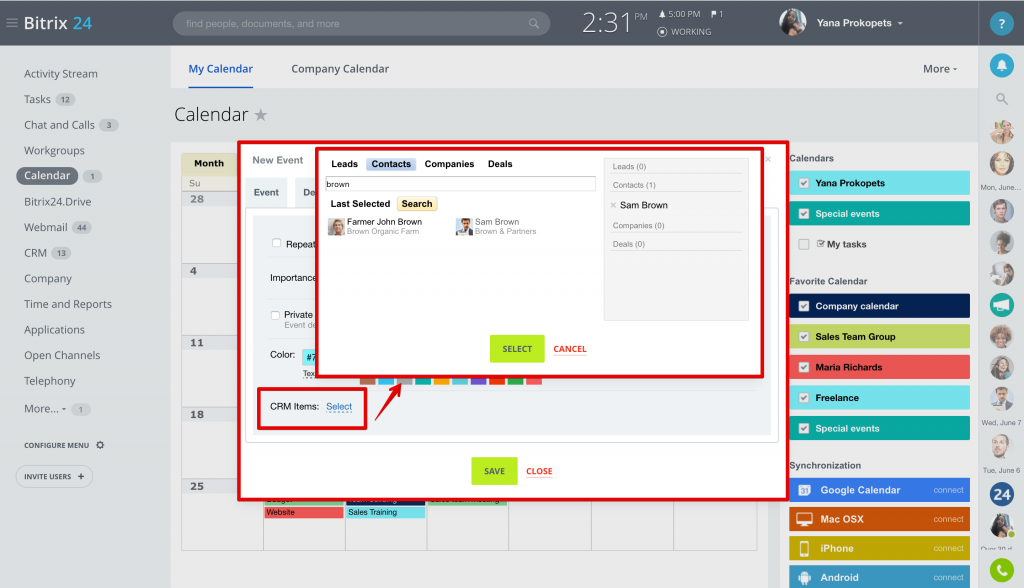The image size is (1024, 588).
Task: Open Webmail in left sidebar
Action: [x=46, y=227]
